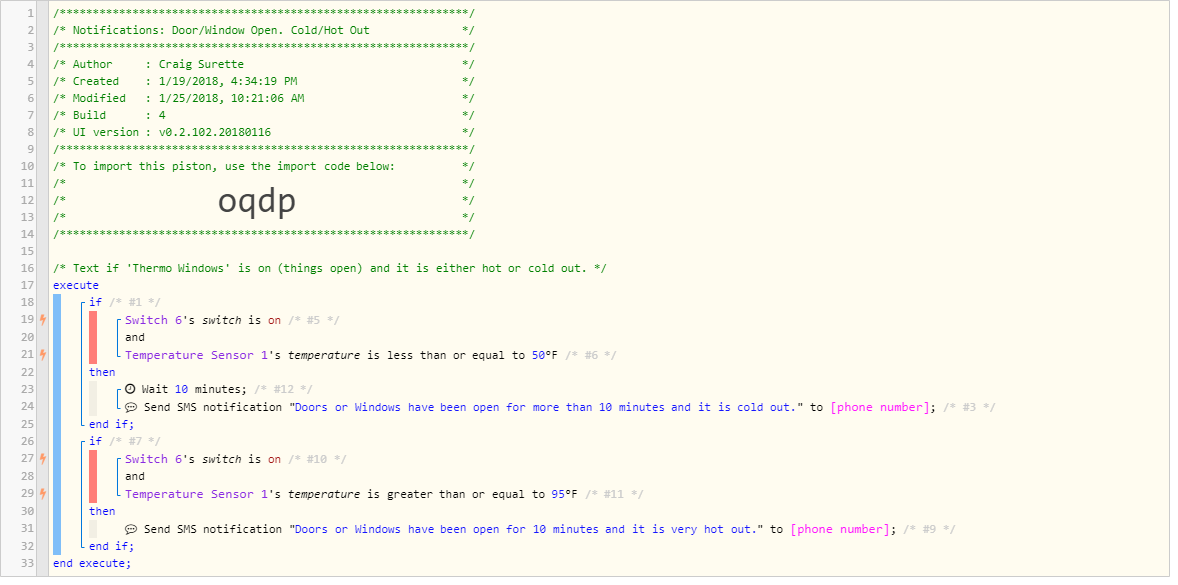Click the Created date line in header
The height and width of the screenshot is (585, 1178).
(264, 81)
